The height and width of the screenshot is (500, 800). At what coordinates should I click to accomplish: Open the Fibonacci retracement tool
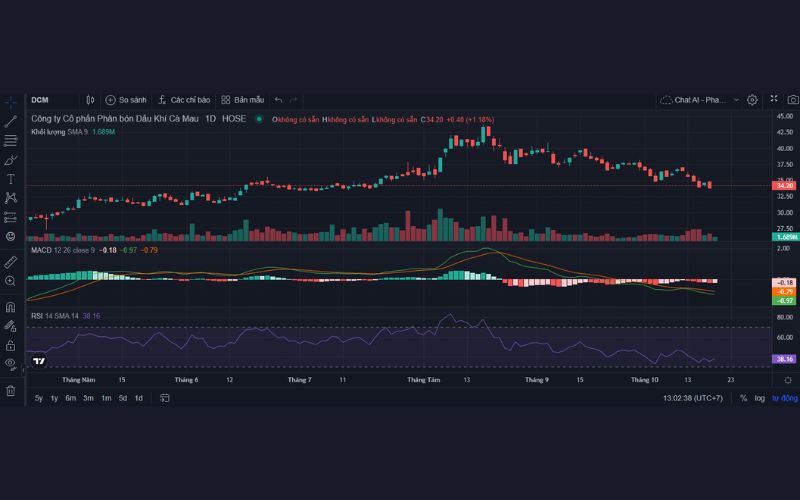click(11, 140)
